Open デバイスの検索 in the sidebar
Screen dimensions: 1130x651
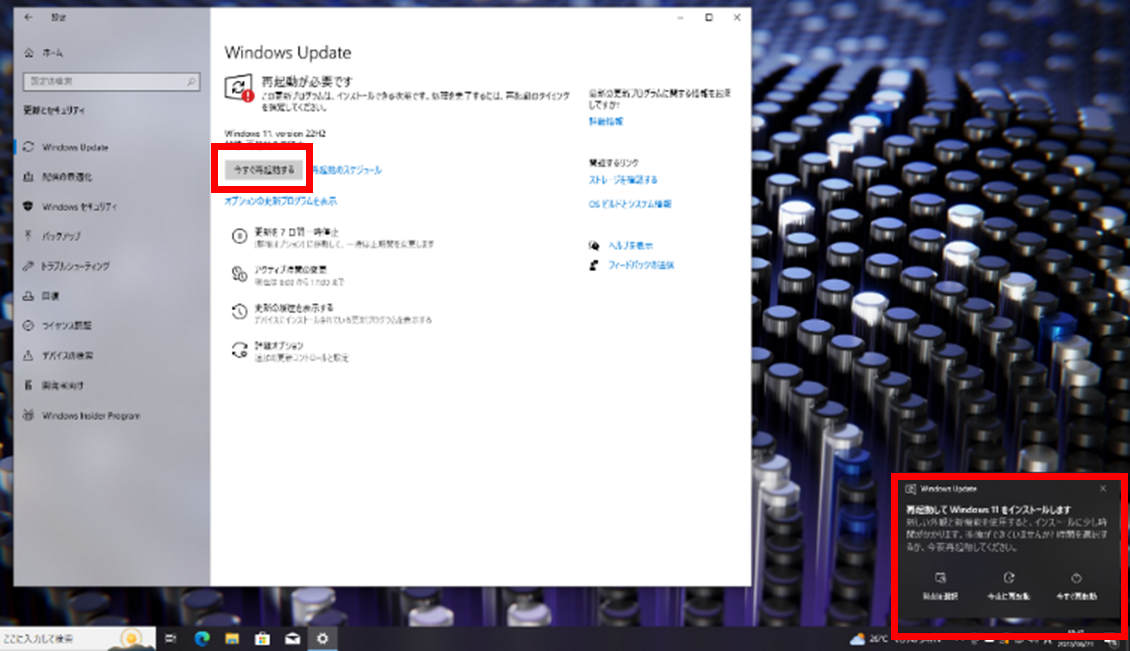pos(58,355)
